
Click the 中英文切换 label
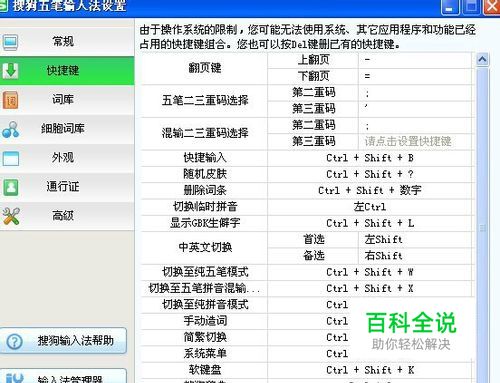pyautogui.click(x=205, y=247)
